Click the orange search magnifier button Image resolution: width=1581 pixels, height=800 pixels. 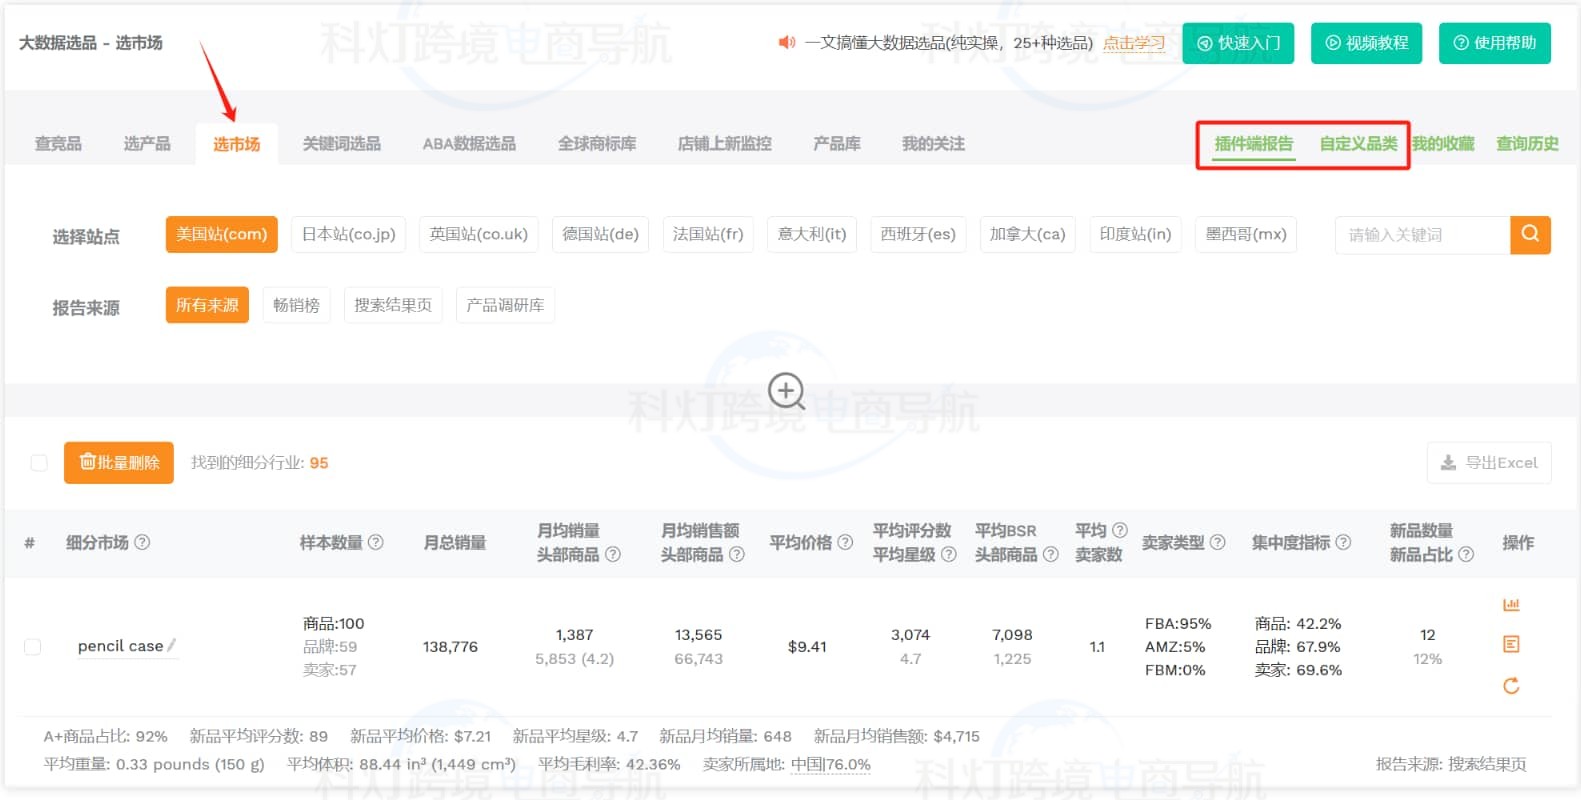click(1530, 235)
